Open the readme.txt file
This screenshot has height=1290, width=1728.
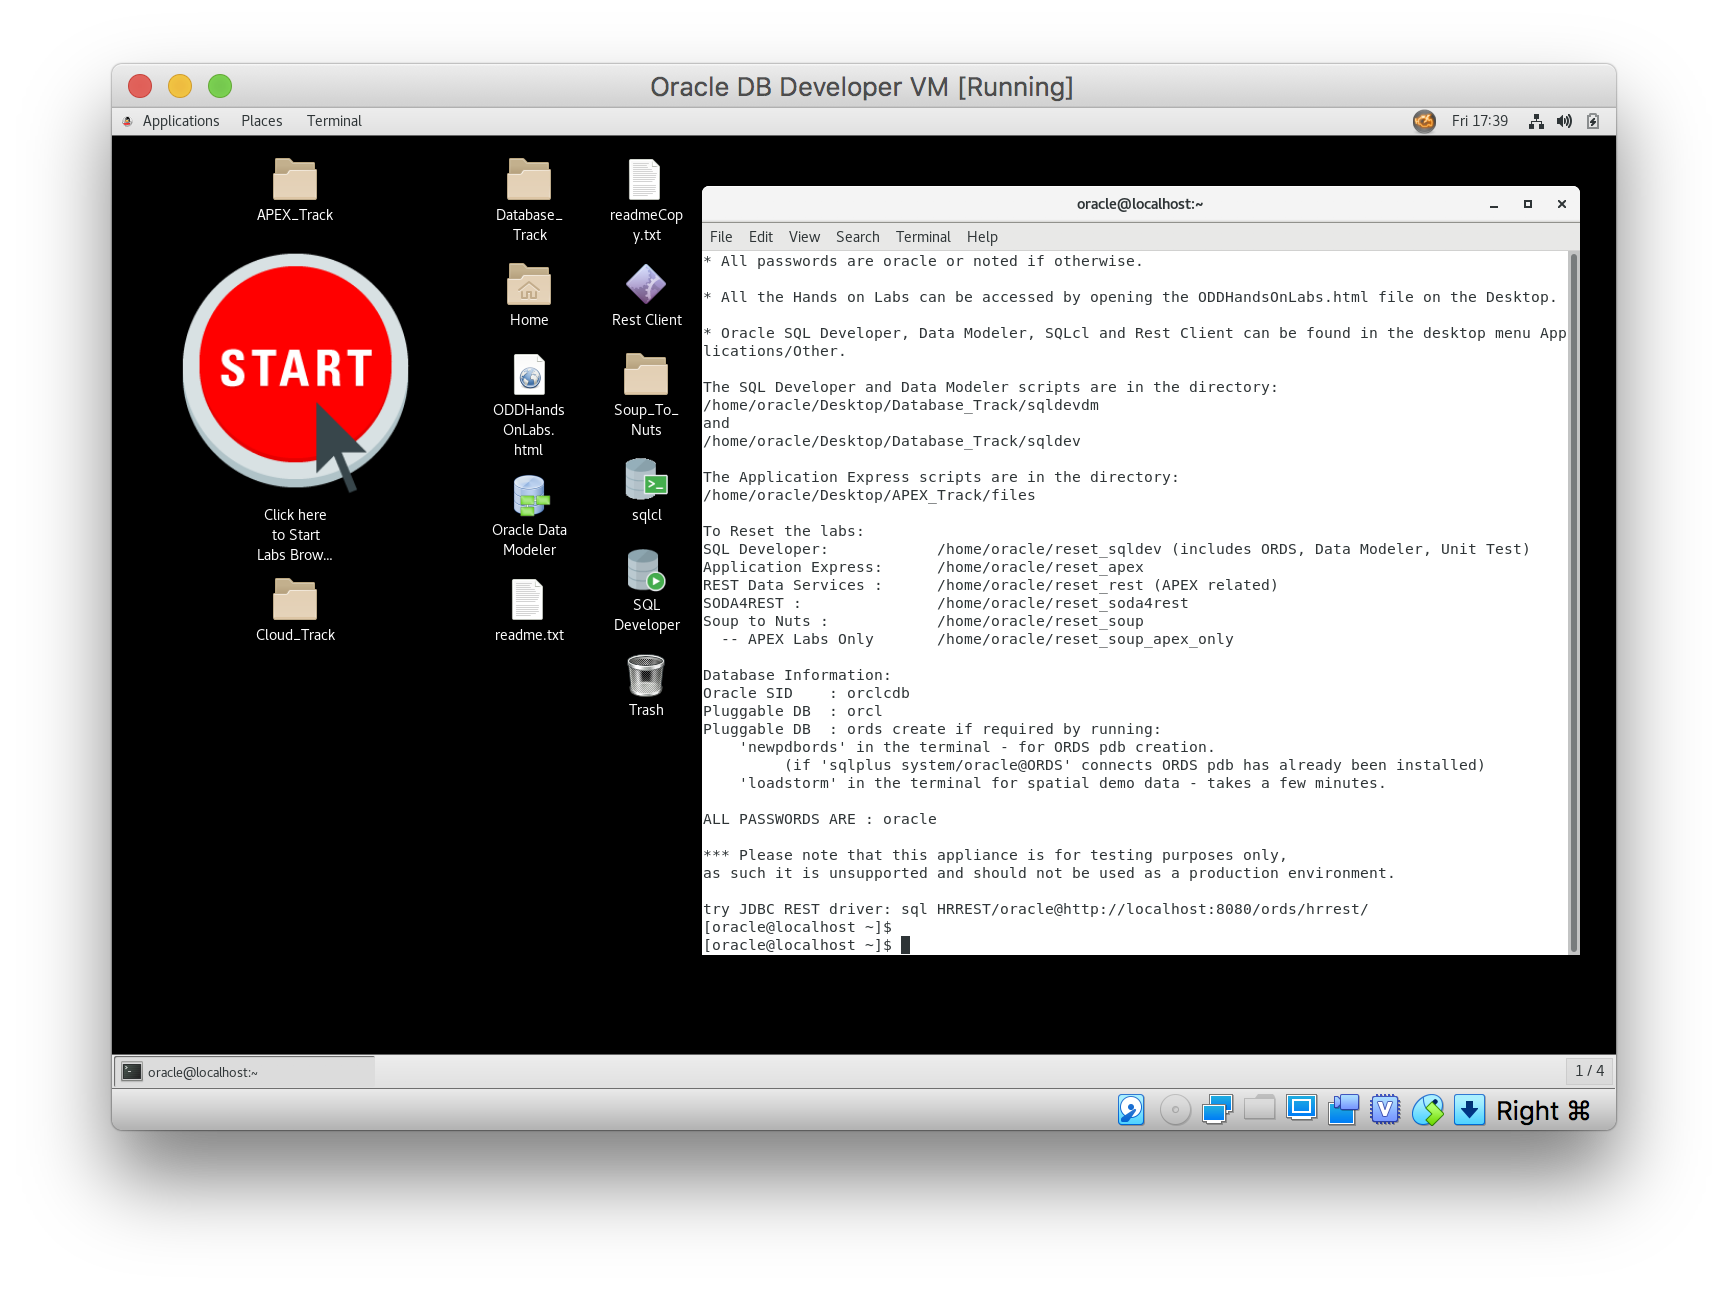528,601
